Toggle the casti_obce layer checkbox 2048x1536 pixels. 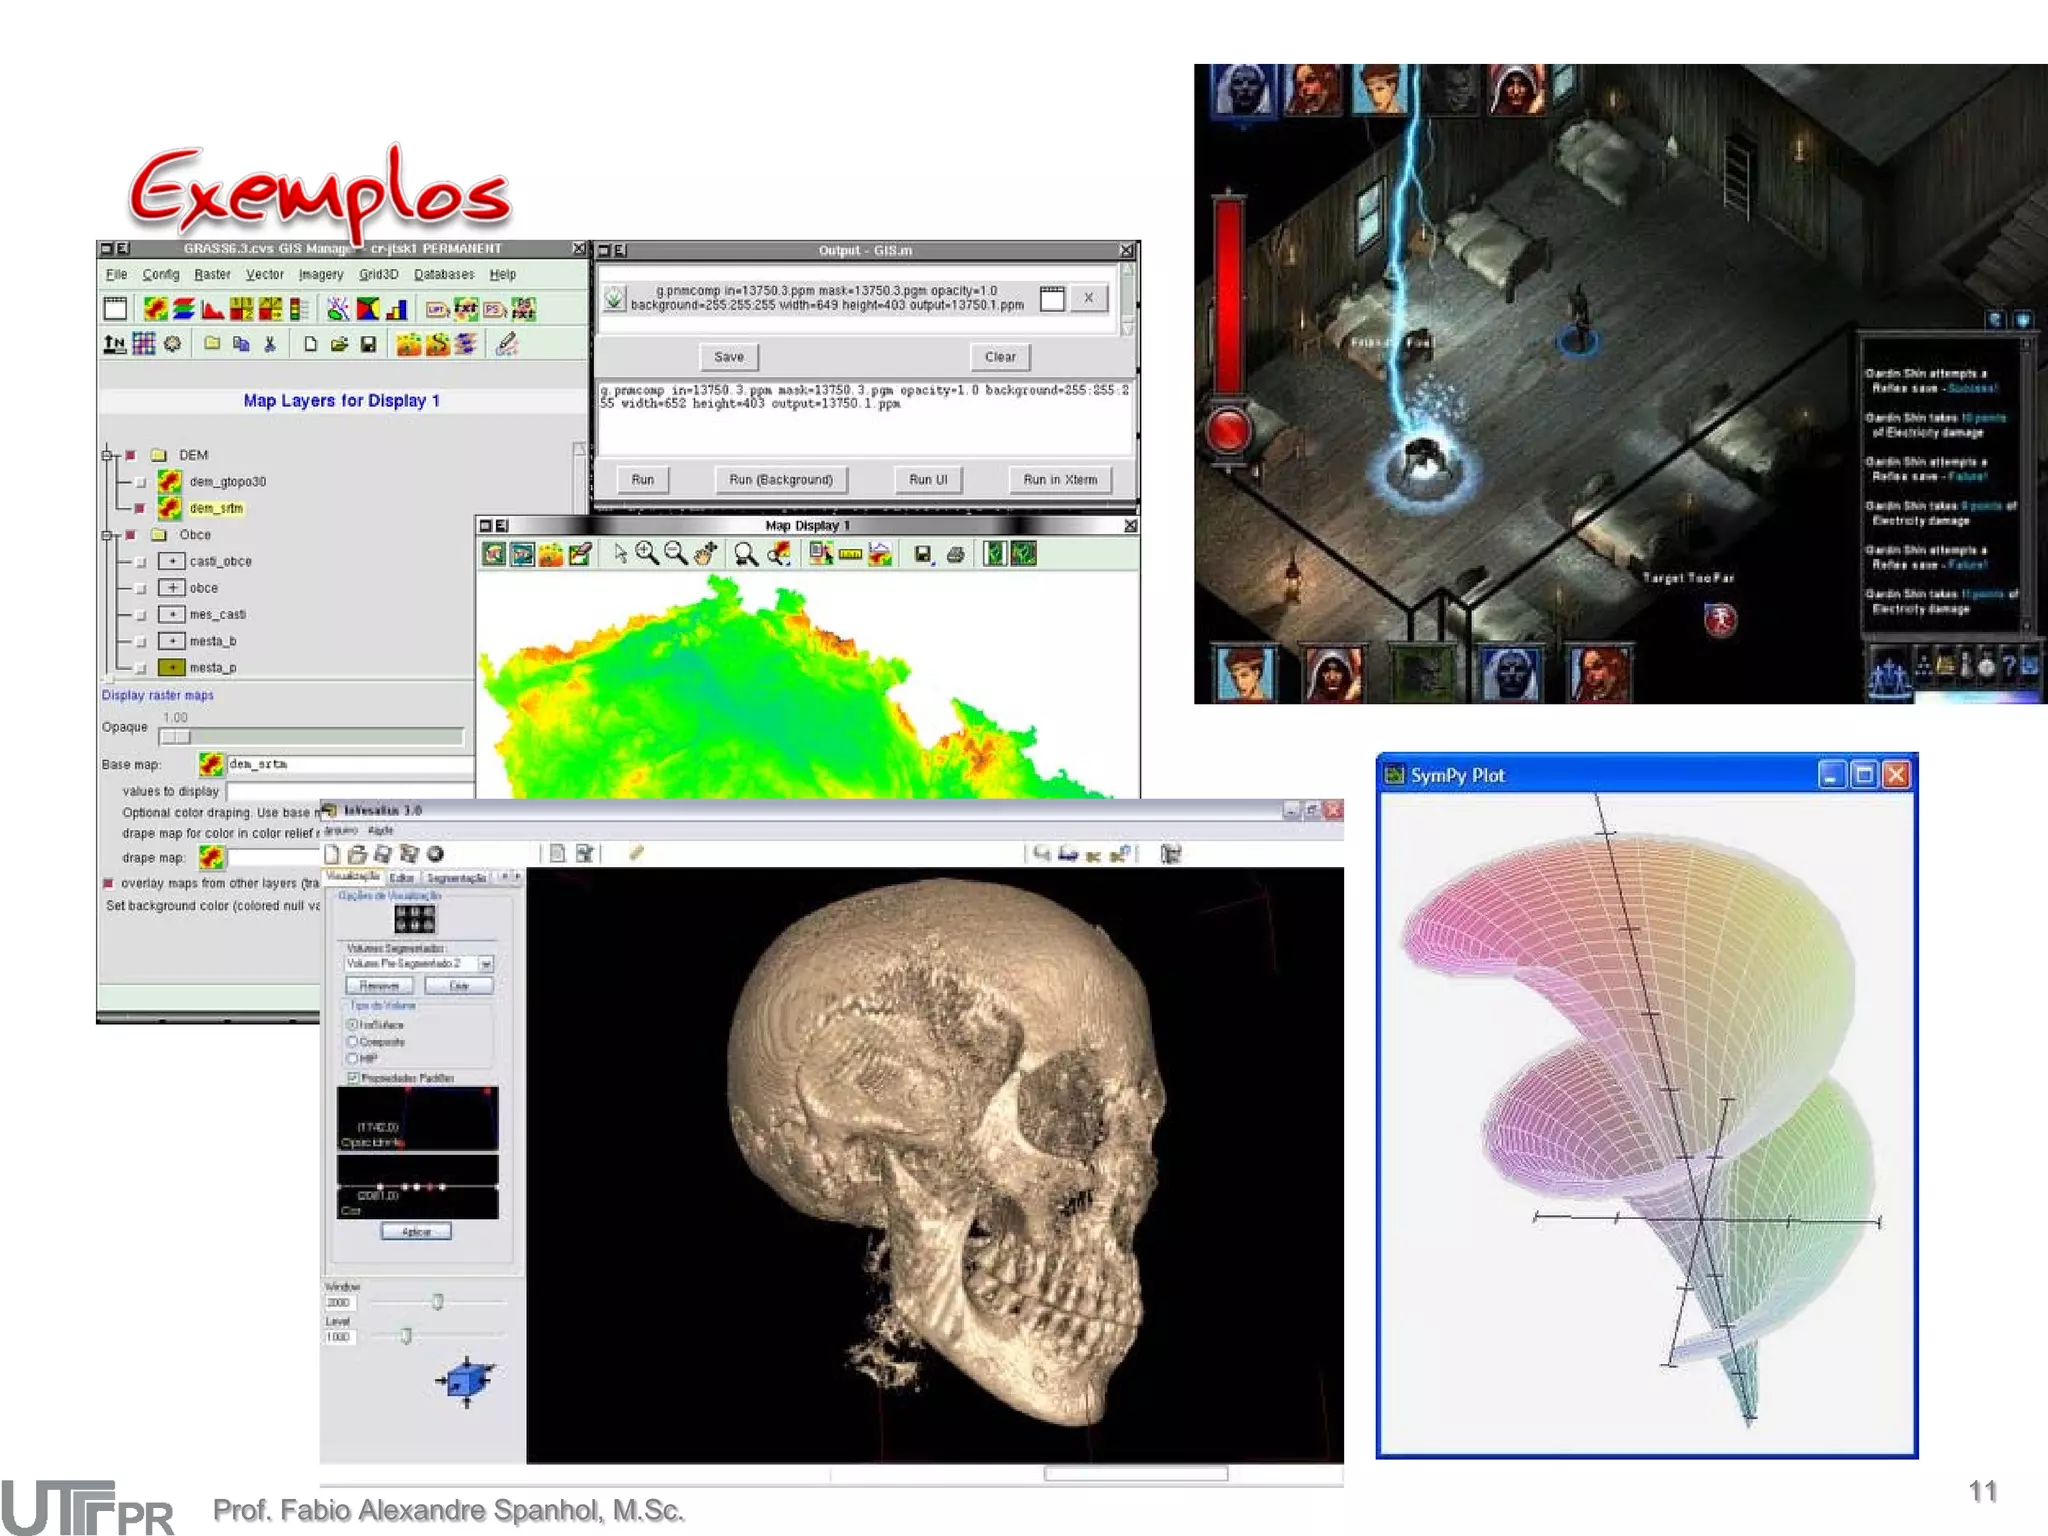141,562
